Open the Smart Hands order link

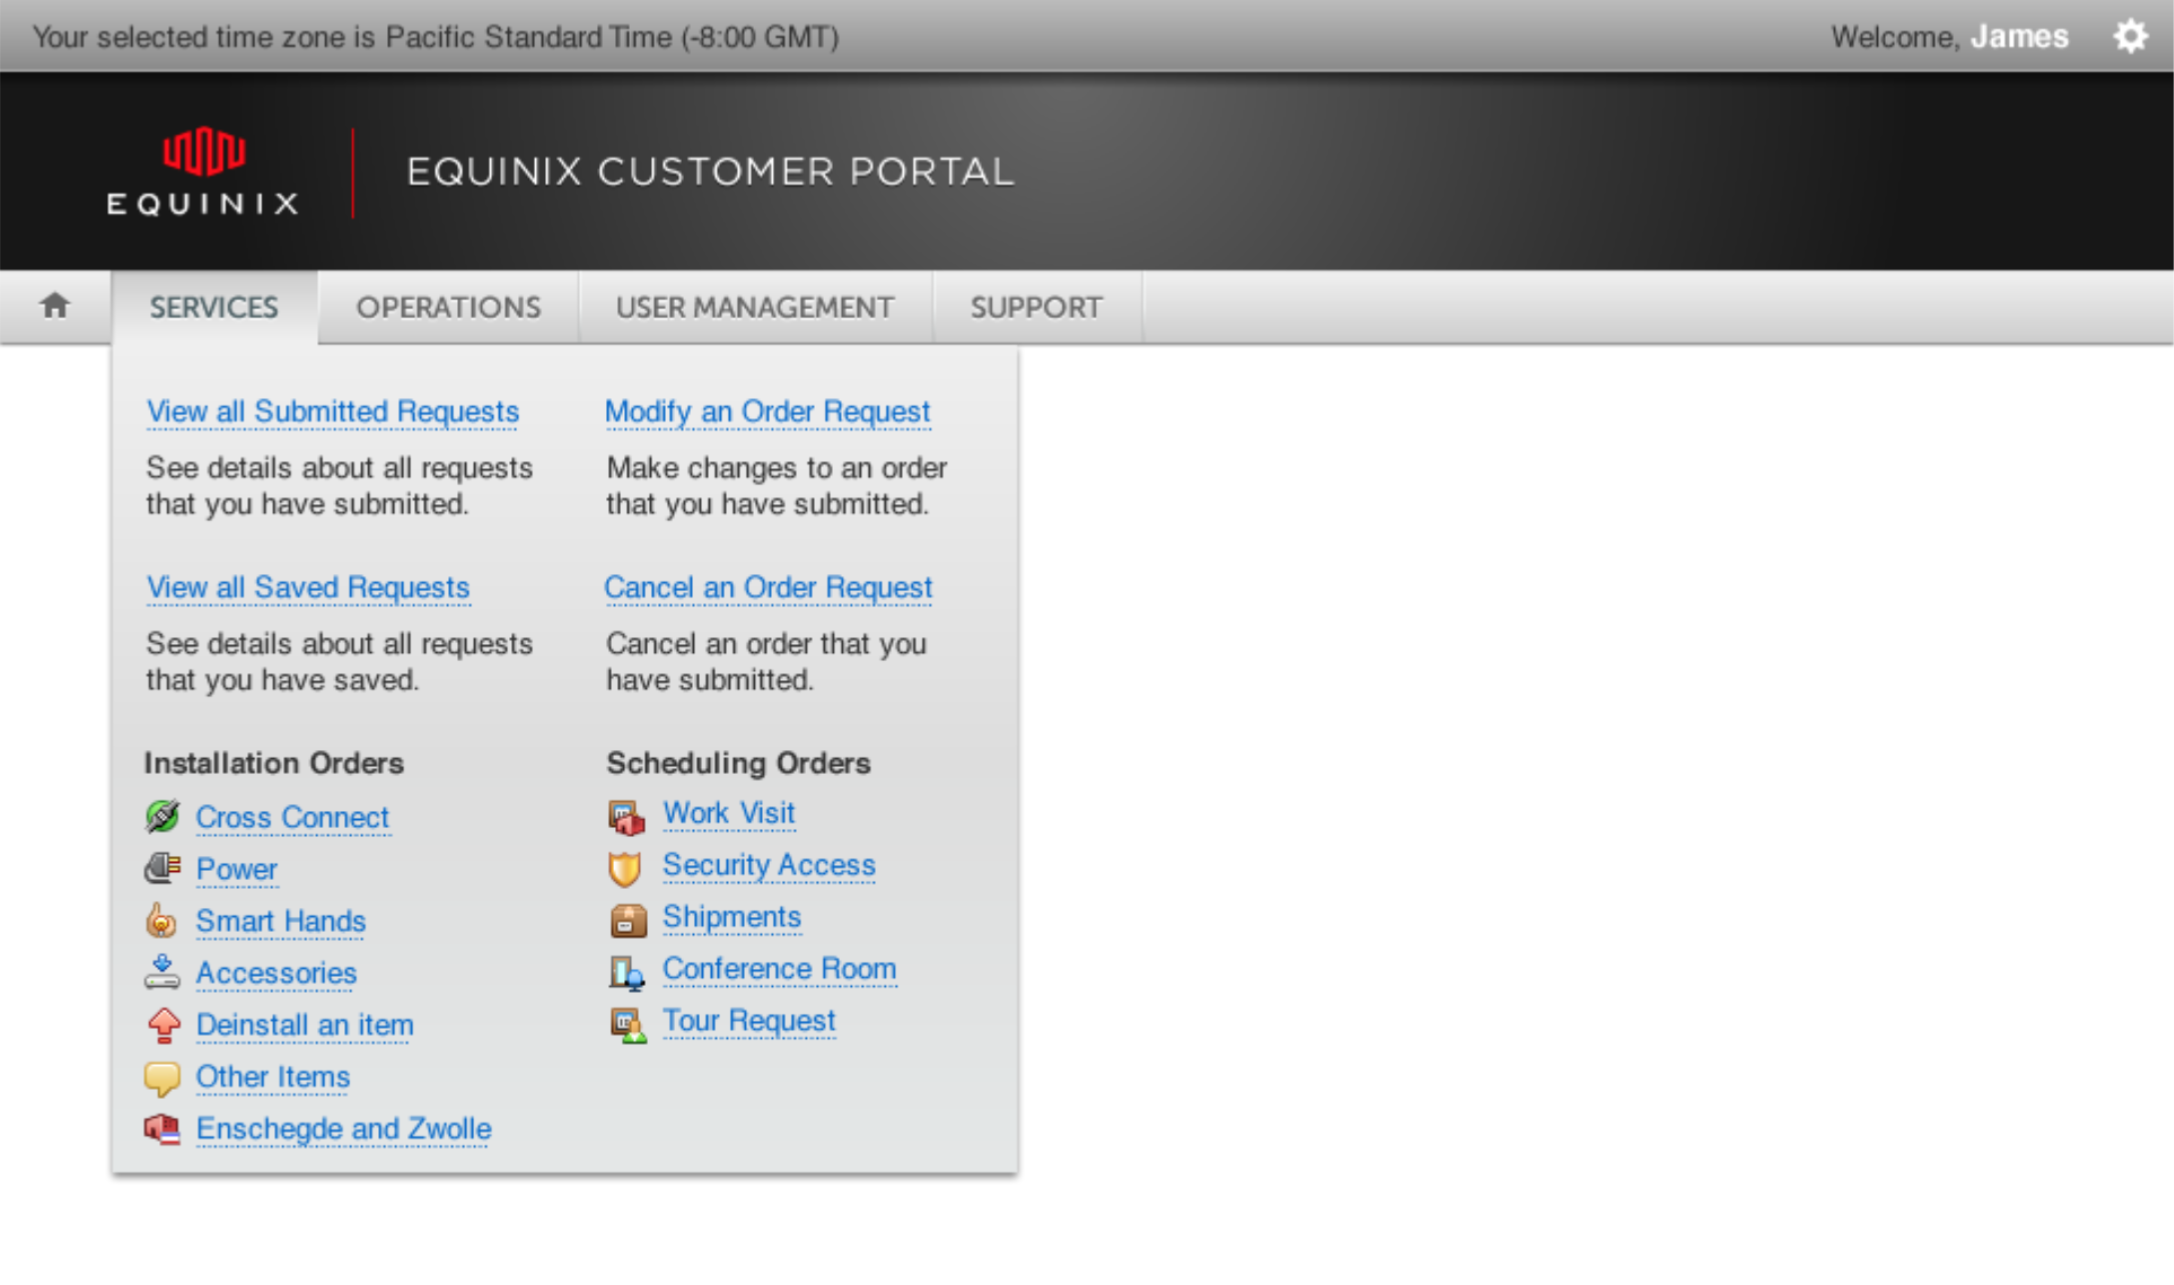tap(281, 922)
